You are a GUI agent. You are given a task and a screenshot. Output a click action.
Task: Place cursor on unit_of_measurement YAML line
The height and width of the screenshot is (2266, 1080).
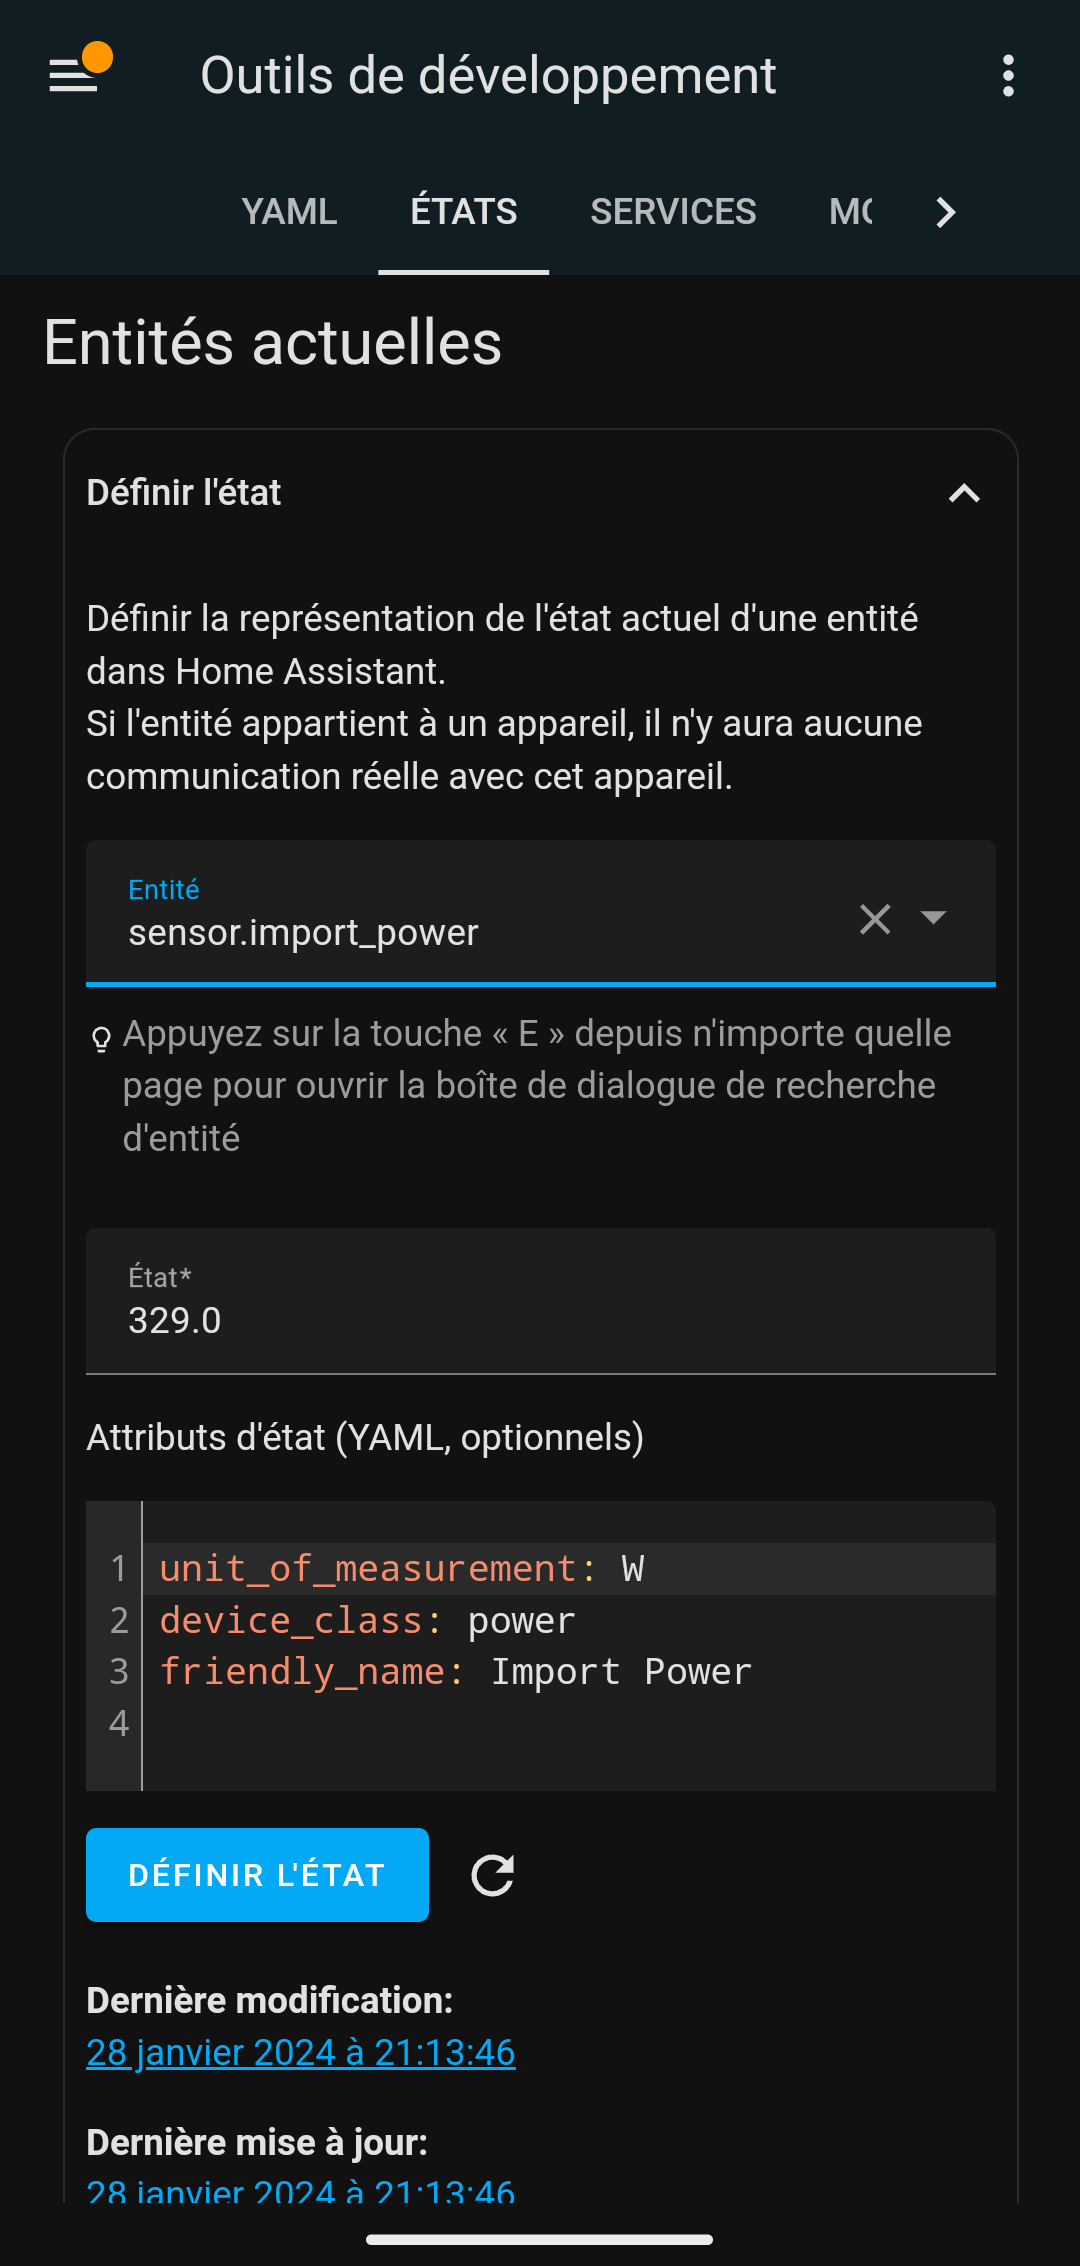point(568,1568)
